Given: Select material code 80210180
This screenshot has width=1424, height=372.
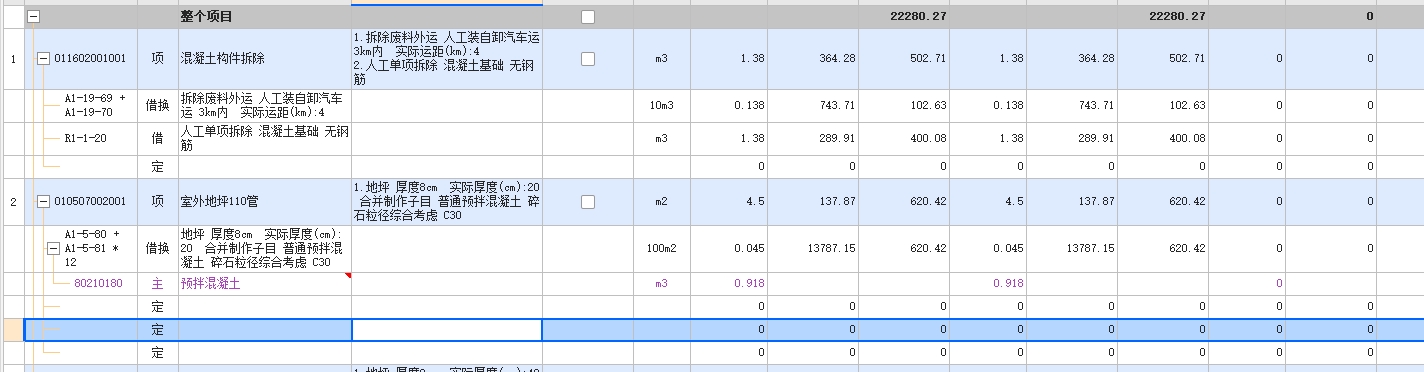Looking at the screenshot, I should (98, 283).
